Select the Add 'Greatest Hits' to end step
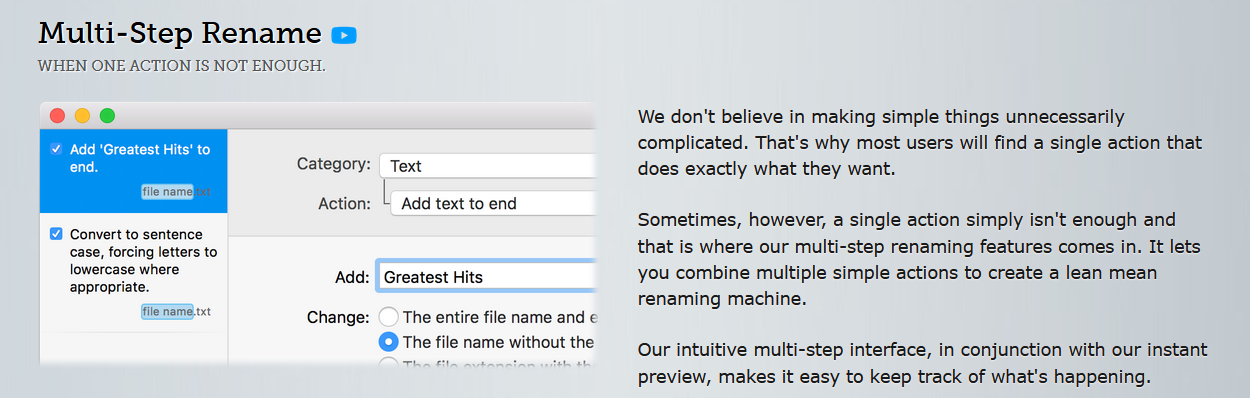The height and width of the screenshot is (398, 1250). (x=133, y=170)
